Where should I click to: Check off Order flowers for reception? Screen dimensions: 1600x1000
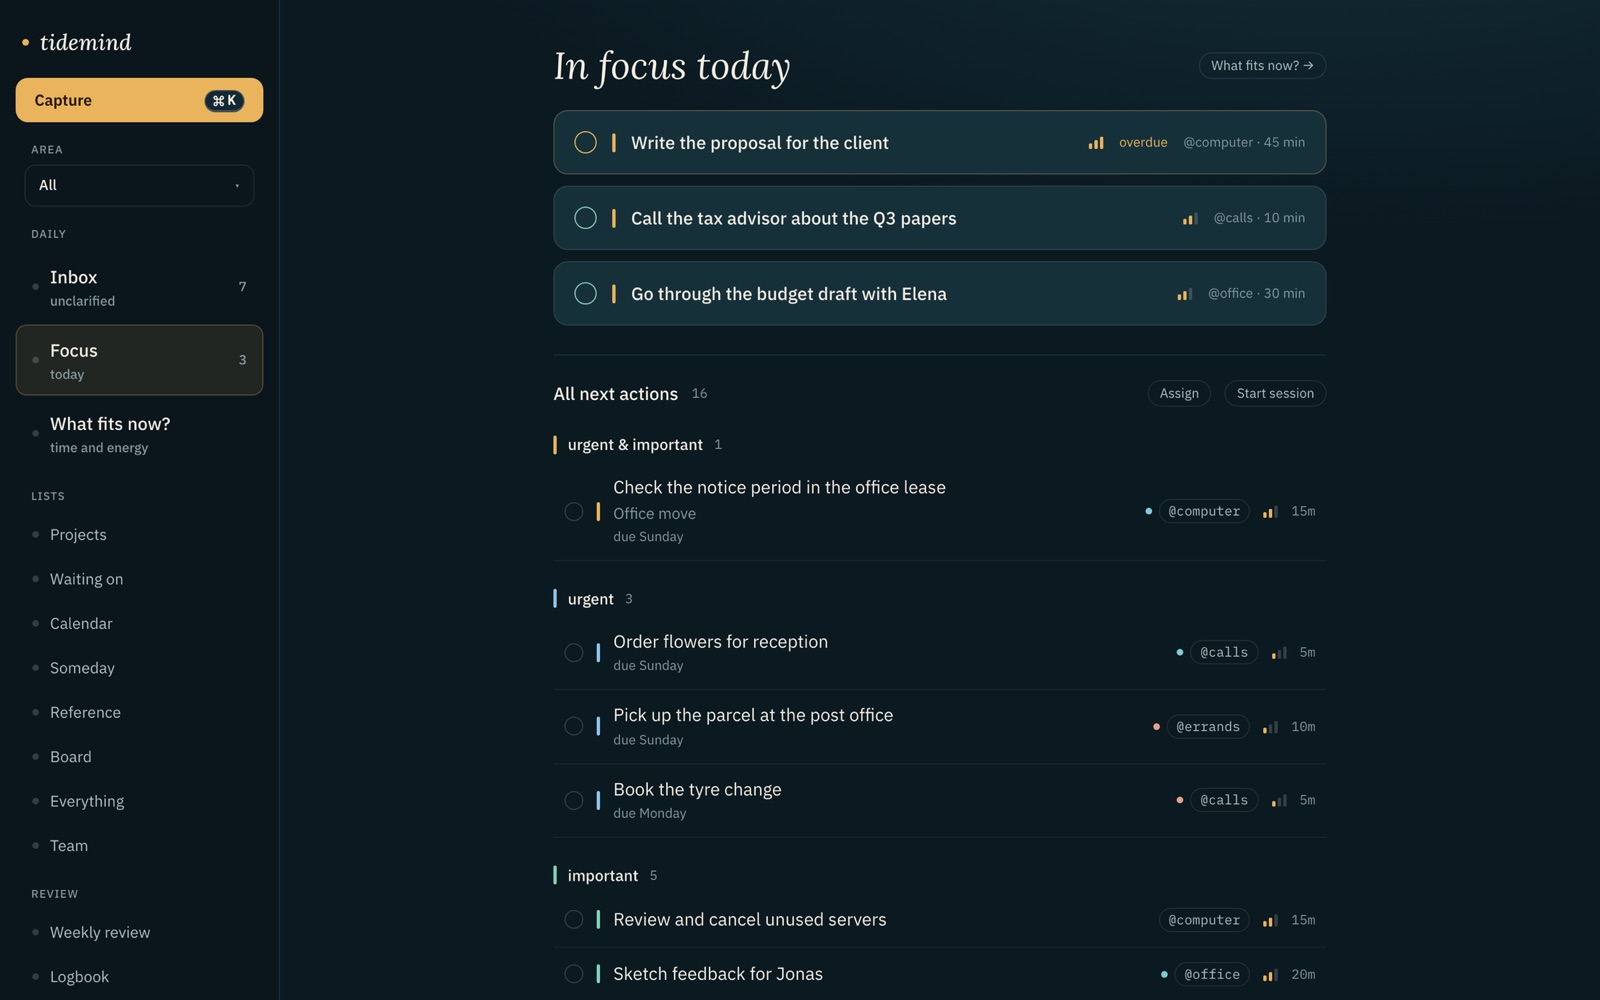tap(574, 653)
